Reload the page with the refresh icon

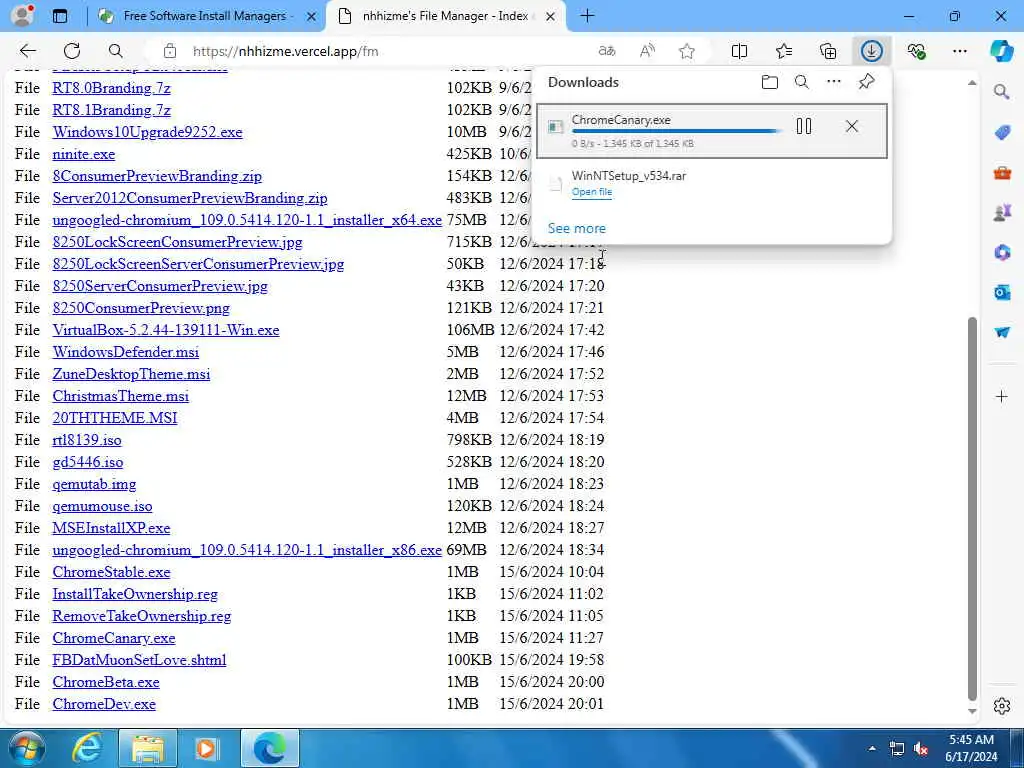[72, 51]
